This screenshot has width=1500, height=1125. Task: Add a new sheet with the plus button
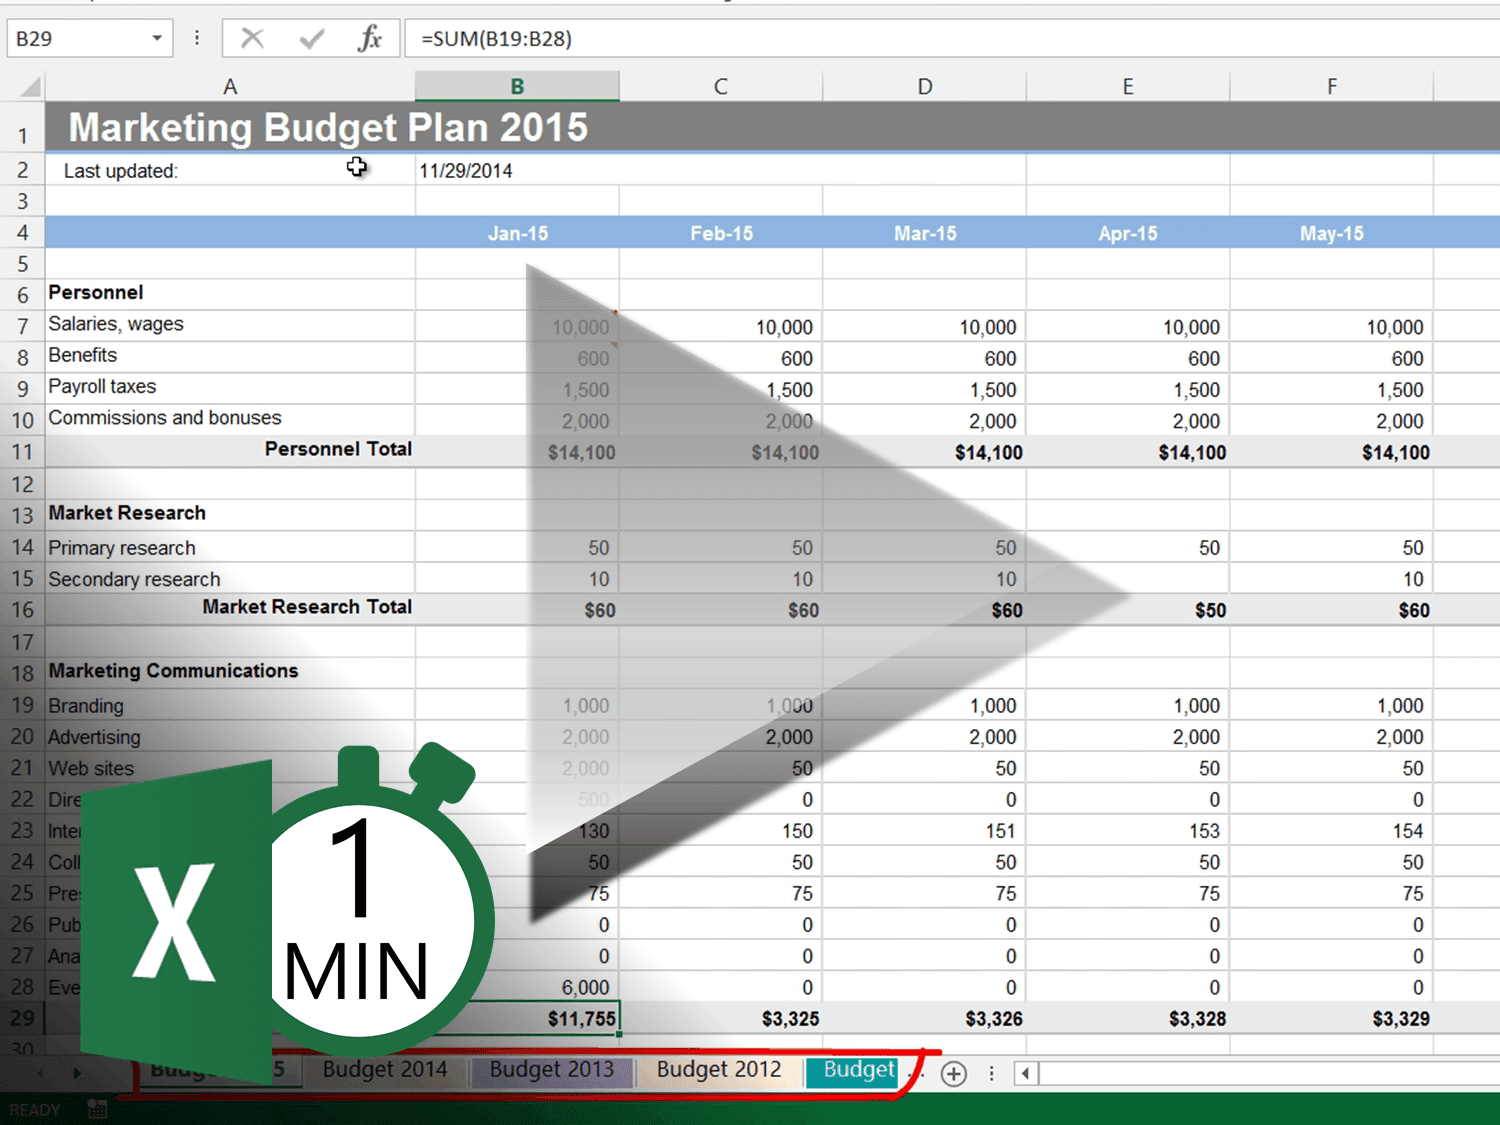click(x=954, y=1074)
